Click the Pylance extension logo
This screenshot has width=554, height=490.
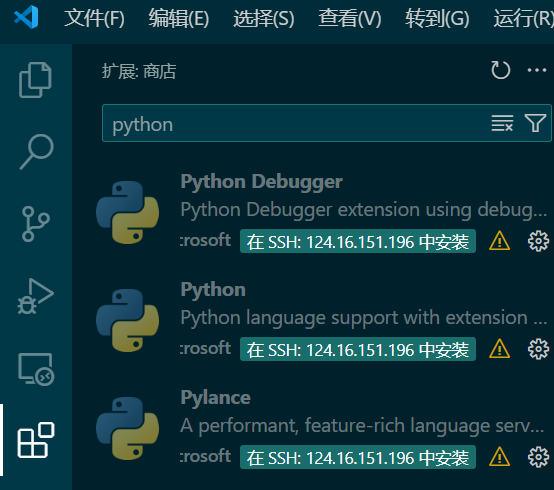(x=127, y=429)
